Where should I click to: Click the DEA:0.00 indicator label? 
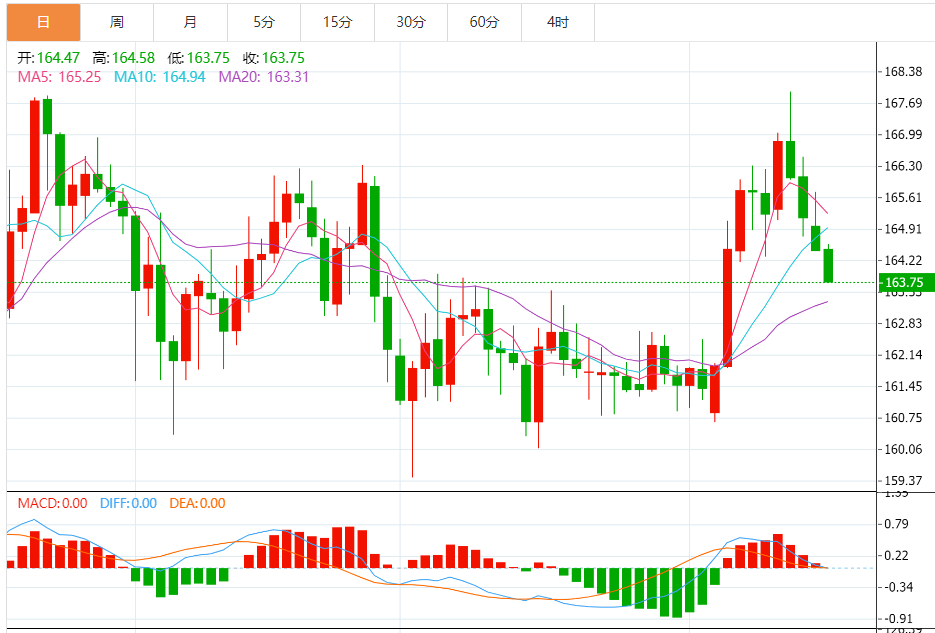[x=197, y=503]
